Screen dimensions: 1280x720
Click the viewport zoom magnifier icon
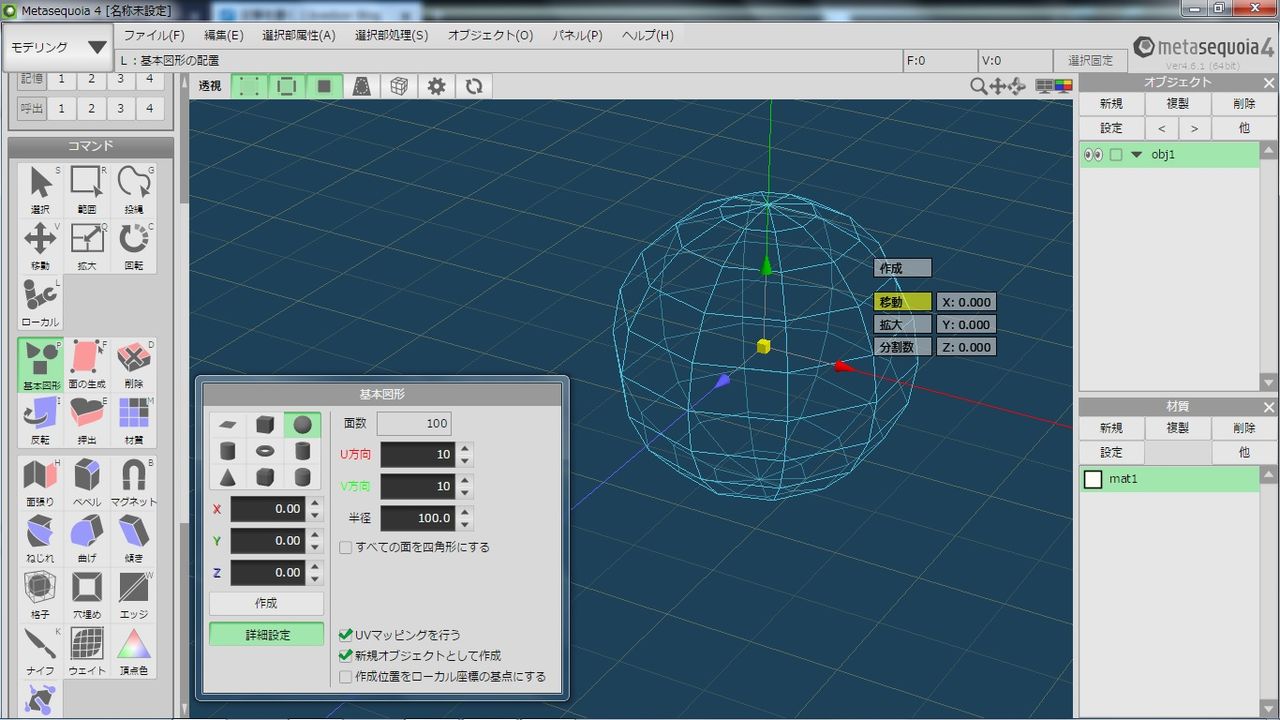(x=979, y=87)
